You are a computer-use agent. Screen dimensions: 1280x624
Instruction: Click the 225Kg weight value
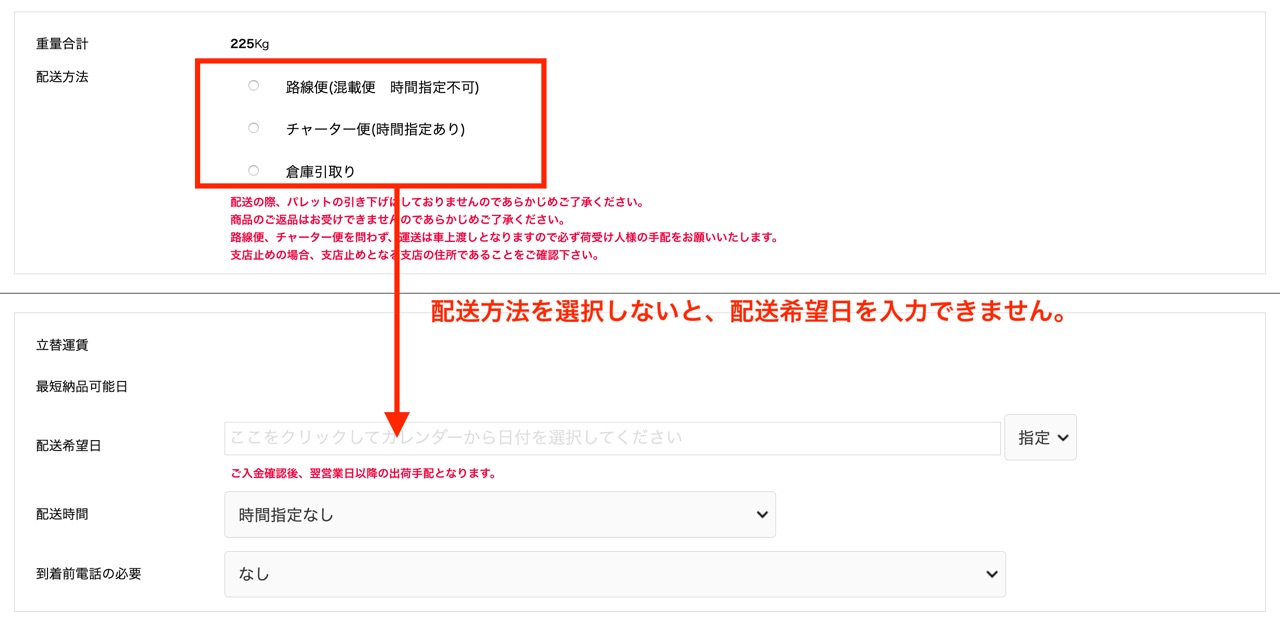click(x=249, y=44)
